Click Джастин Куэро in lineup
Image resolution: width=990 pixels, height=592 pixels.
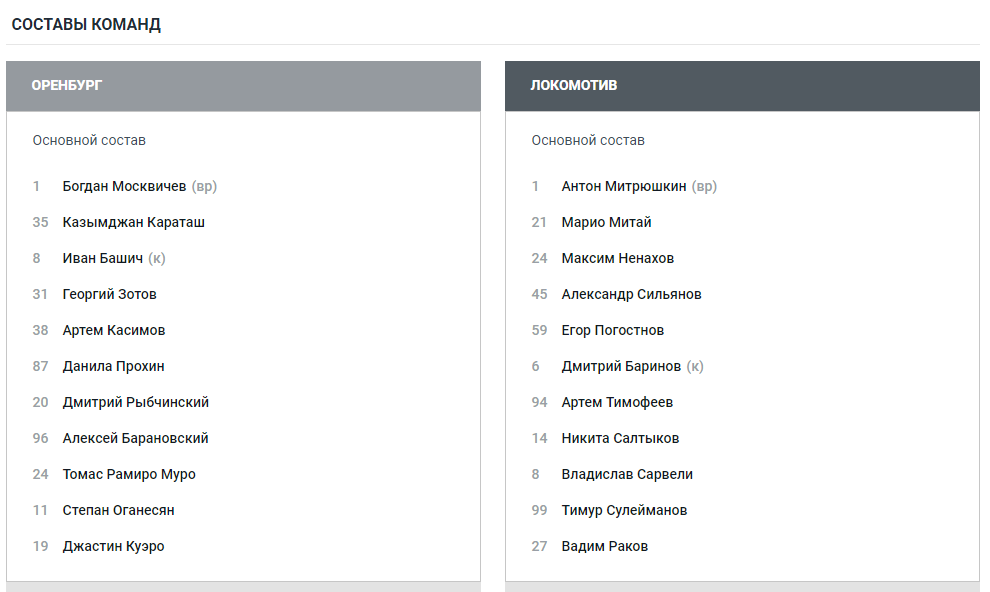coord(113,546)
